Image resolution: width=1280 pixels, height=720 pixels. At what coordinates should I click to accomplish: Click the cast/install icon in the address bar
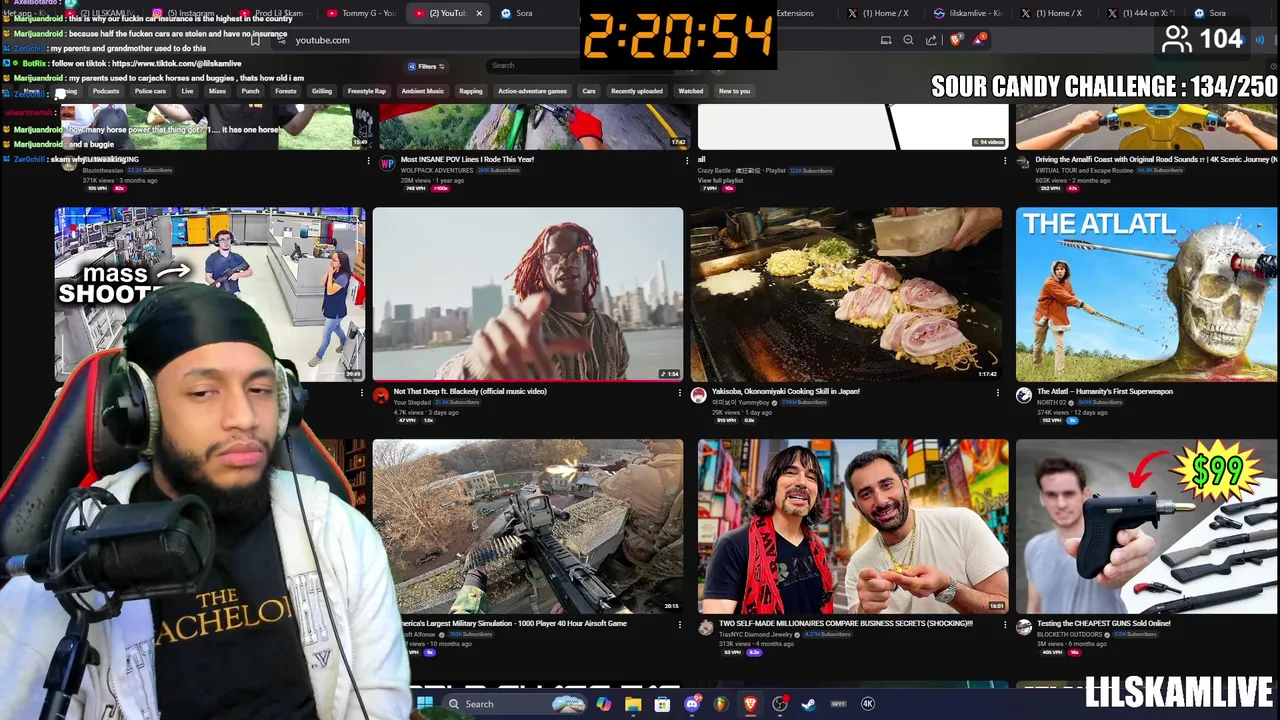pos(886,40)
